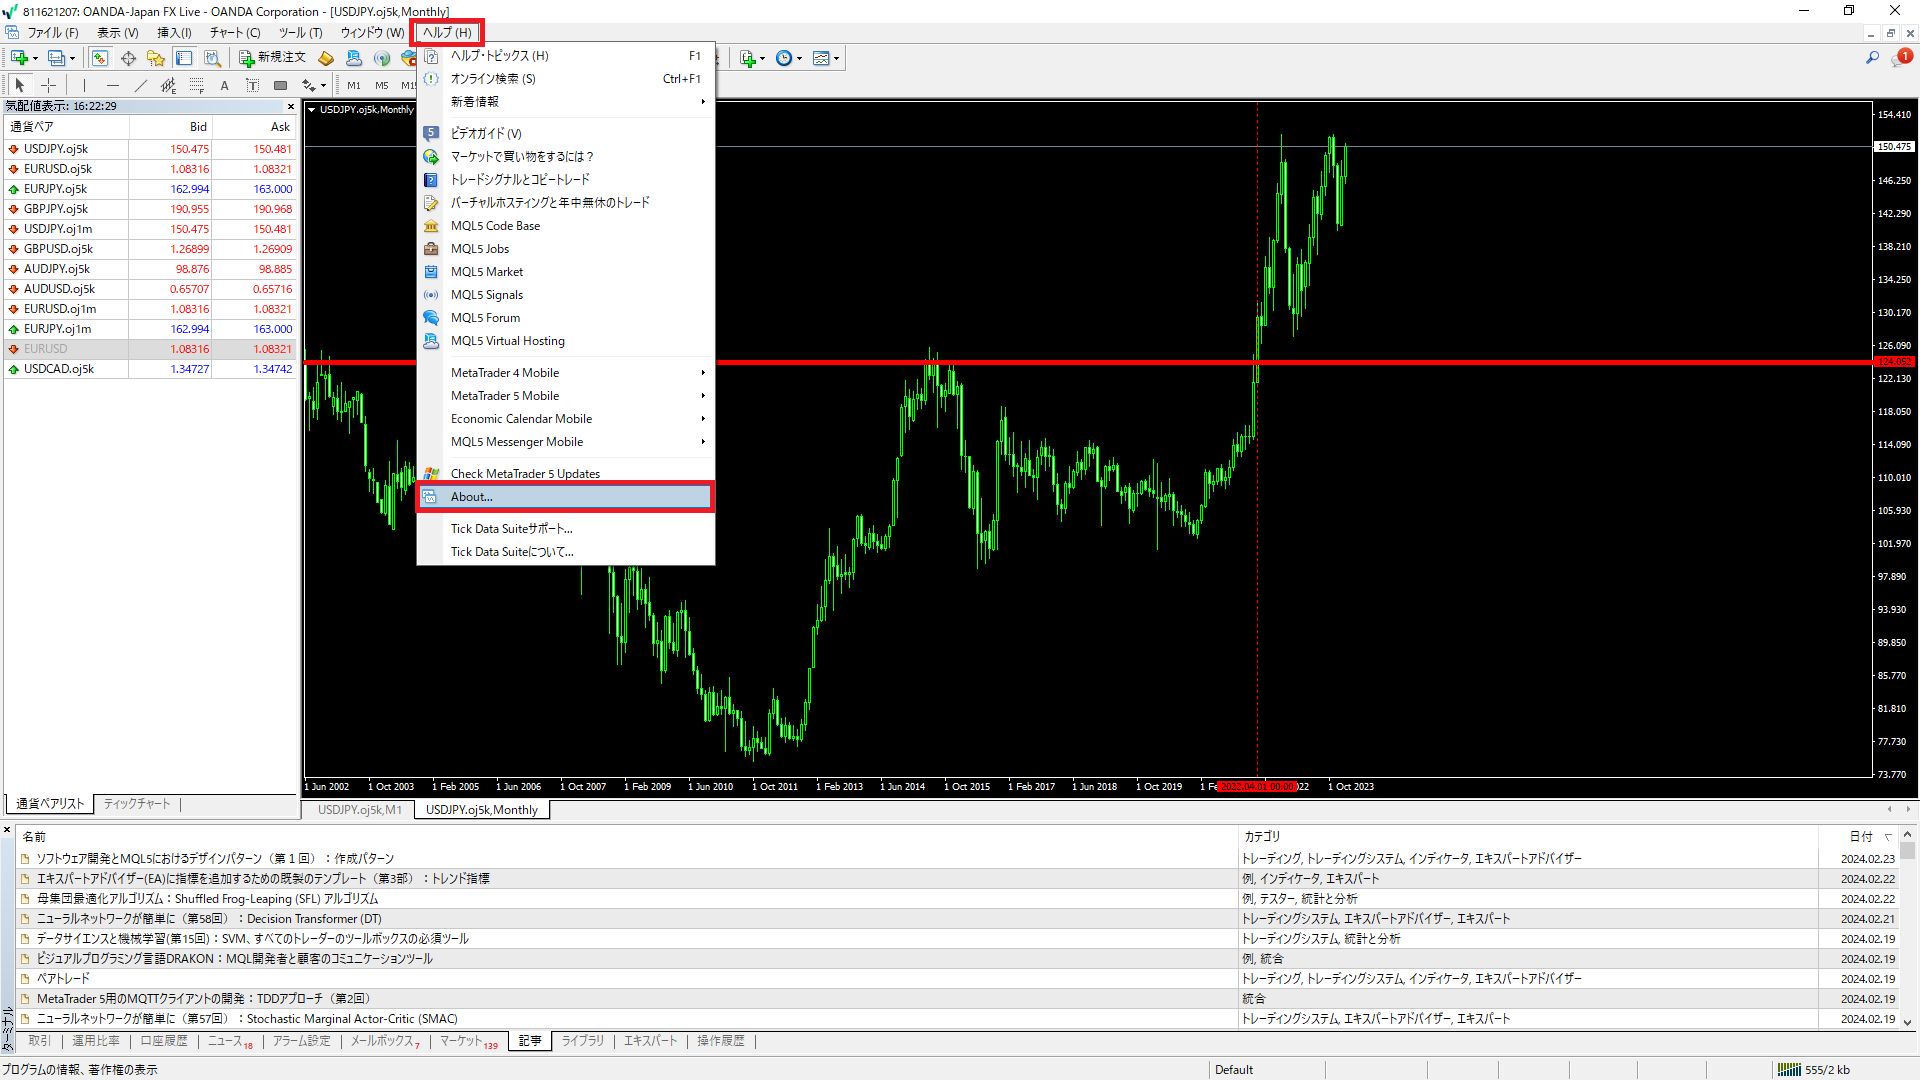
Task: Expand Economic Calendar Mobile submenu
Action: tap(566, 419)
